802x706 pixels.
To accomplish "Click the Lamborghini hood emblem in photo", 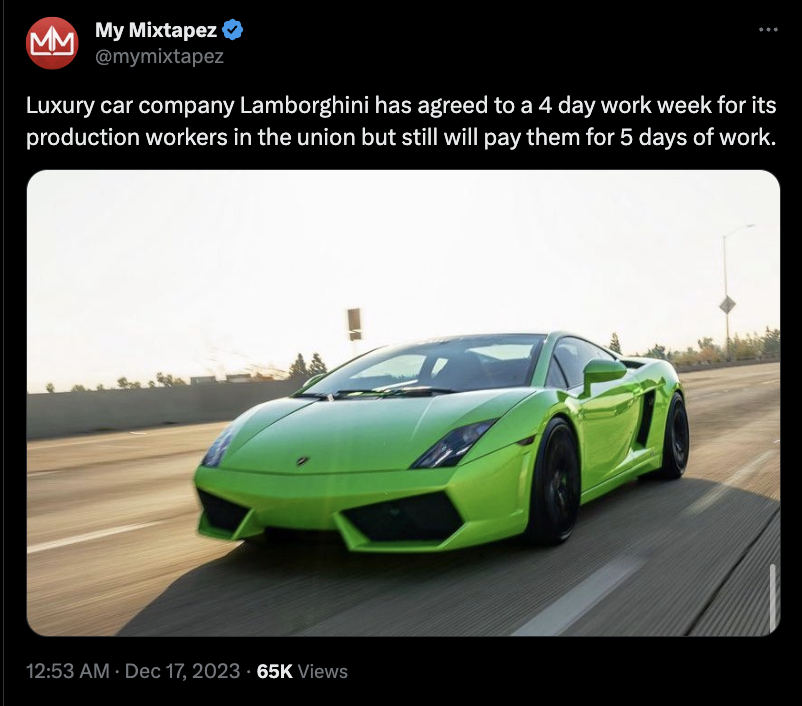I will click(303, 461).
